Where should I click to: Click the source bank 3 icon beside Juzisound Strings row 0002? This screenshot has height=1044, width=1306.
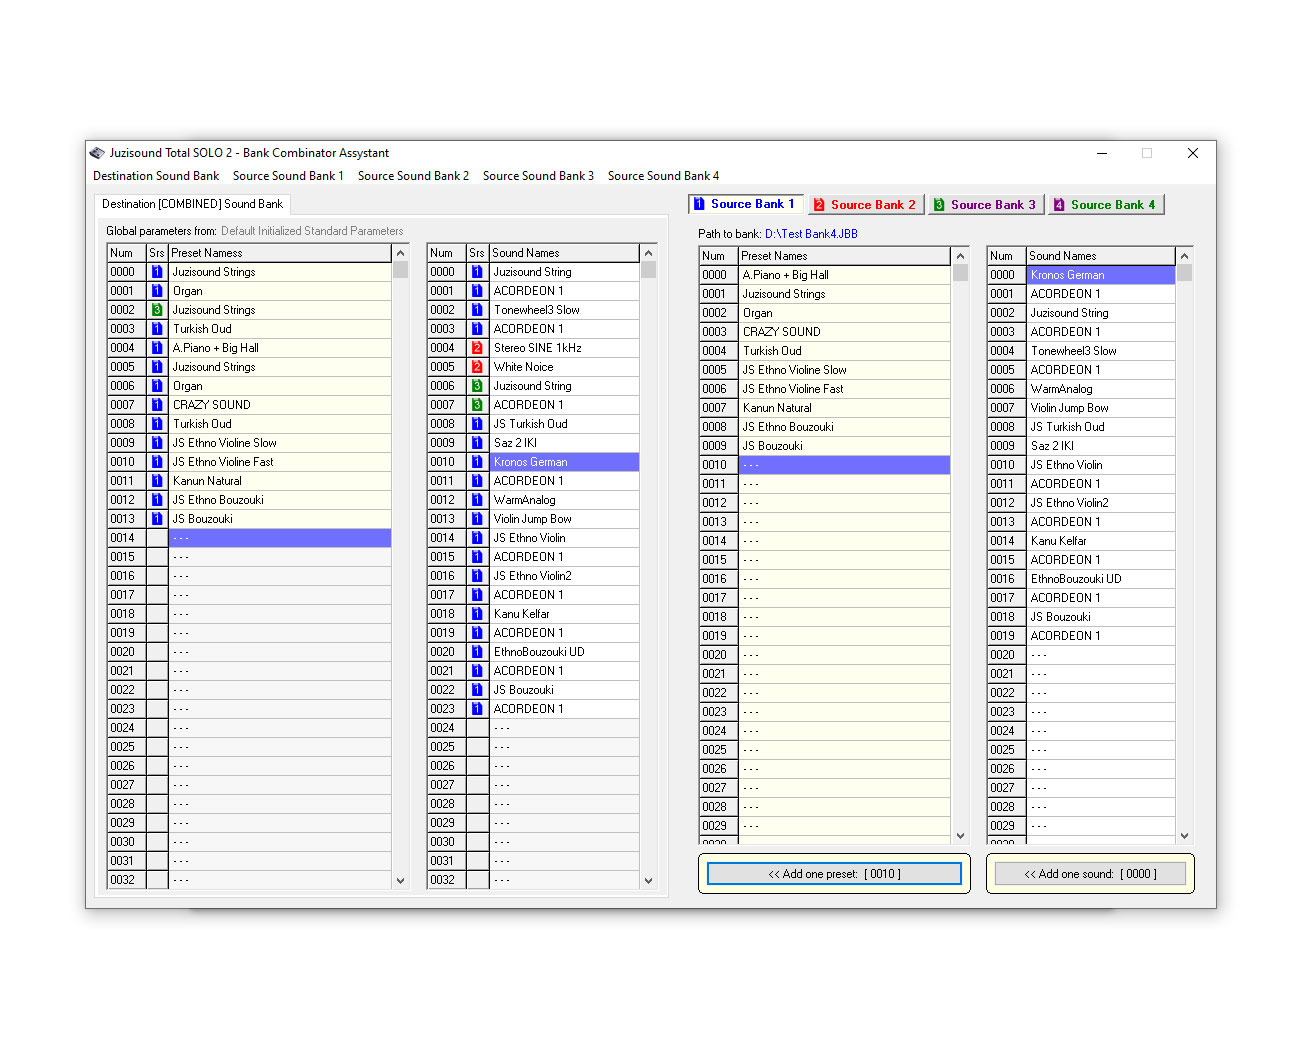(x=157, y=310)
